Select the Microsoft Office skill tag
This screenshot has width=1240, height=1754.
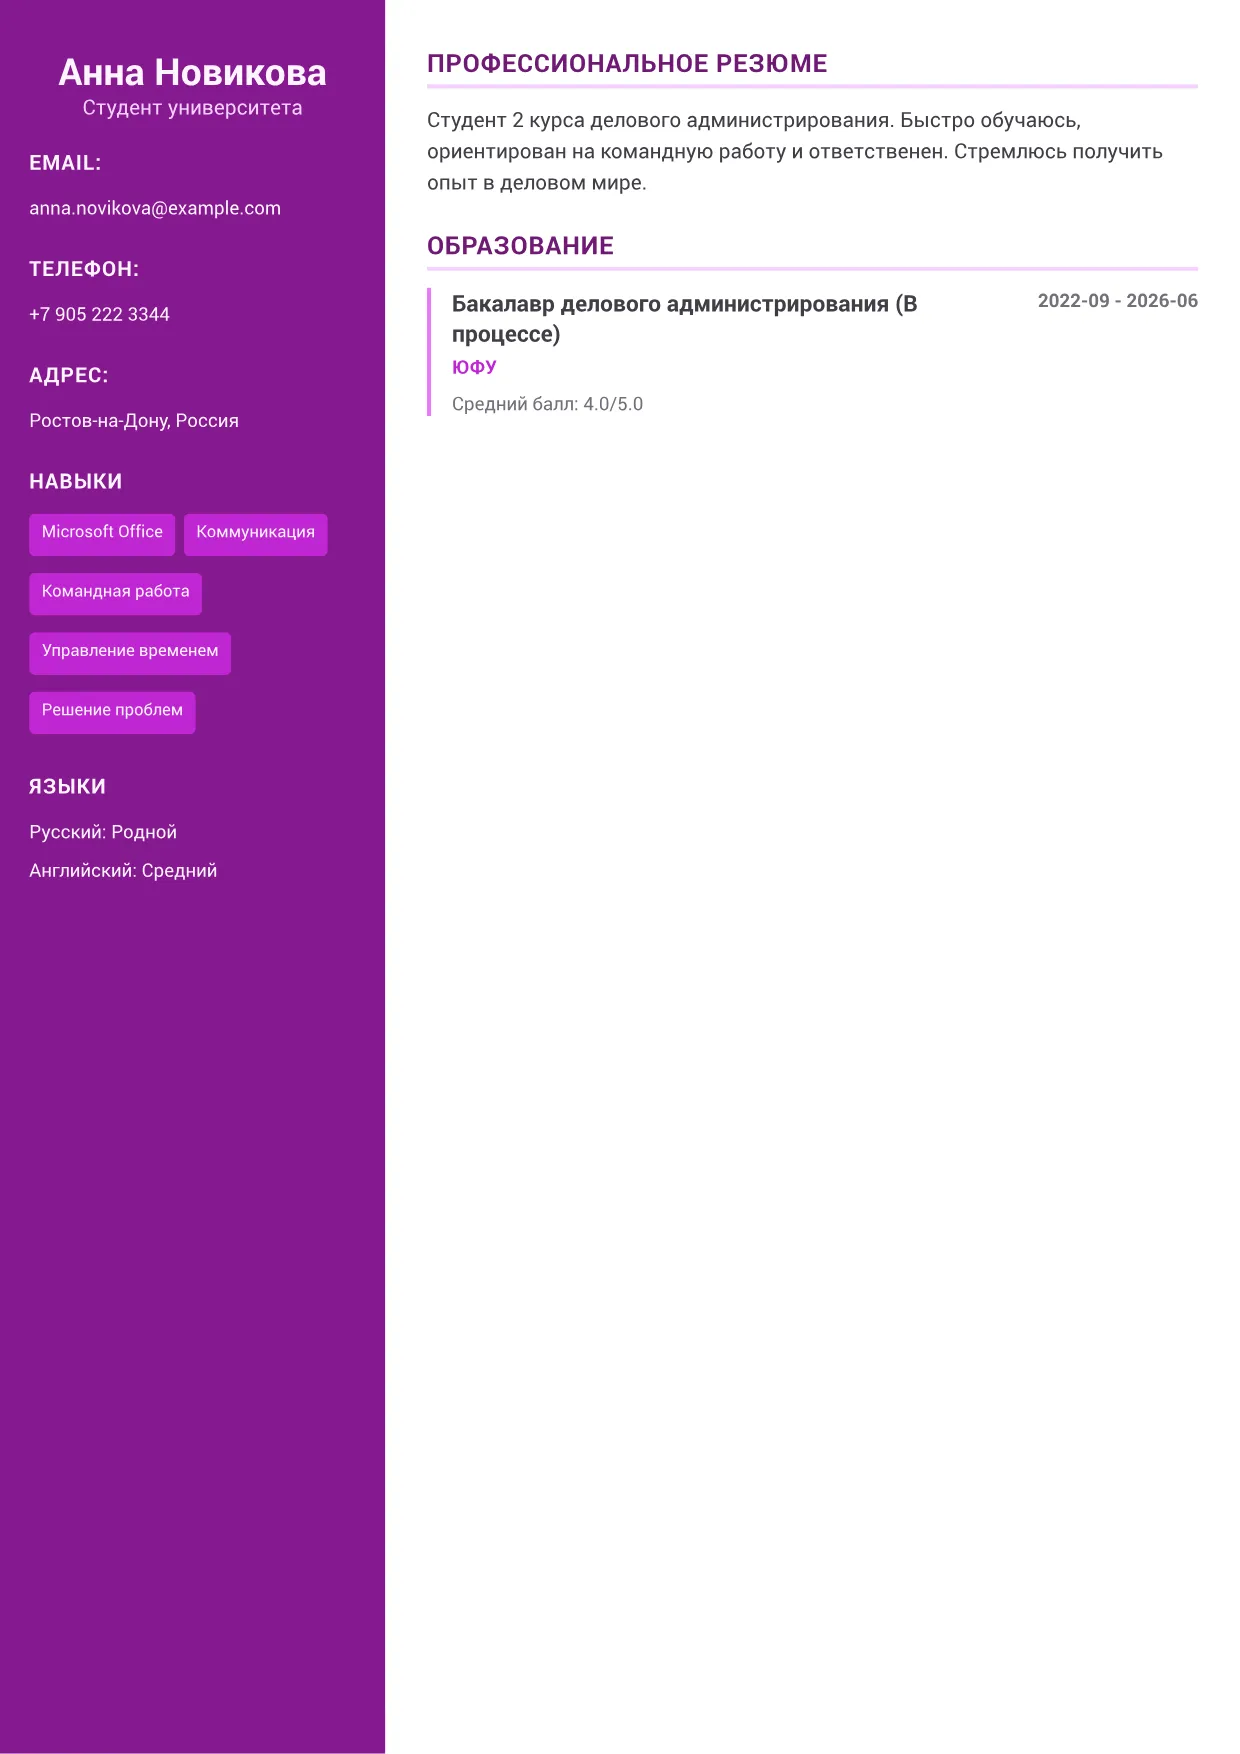click(x=102, y=533)
